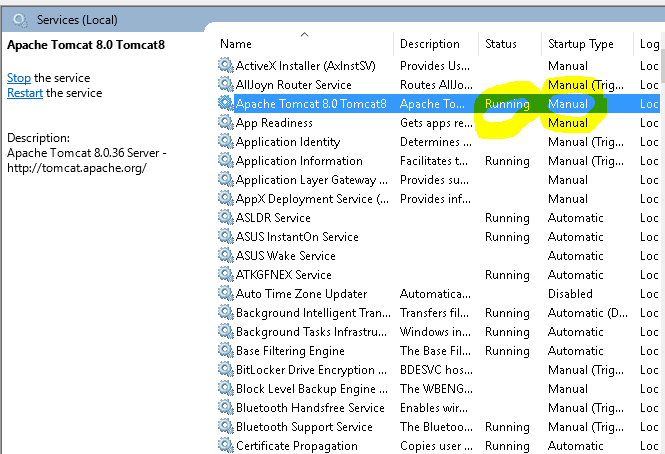Click the 'Automatica...' description cell
665x454 pixels.
[x=435, y=294]
